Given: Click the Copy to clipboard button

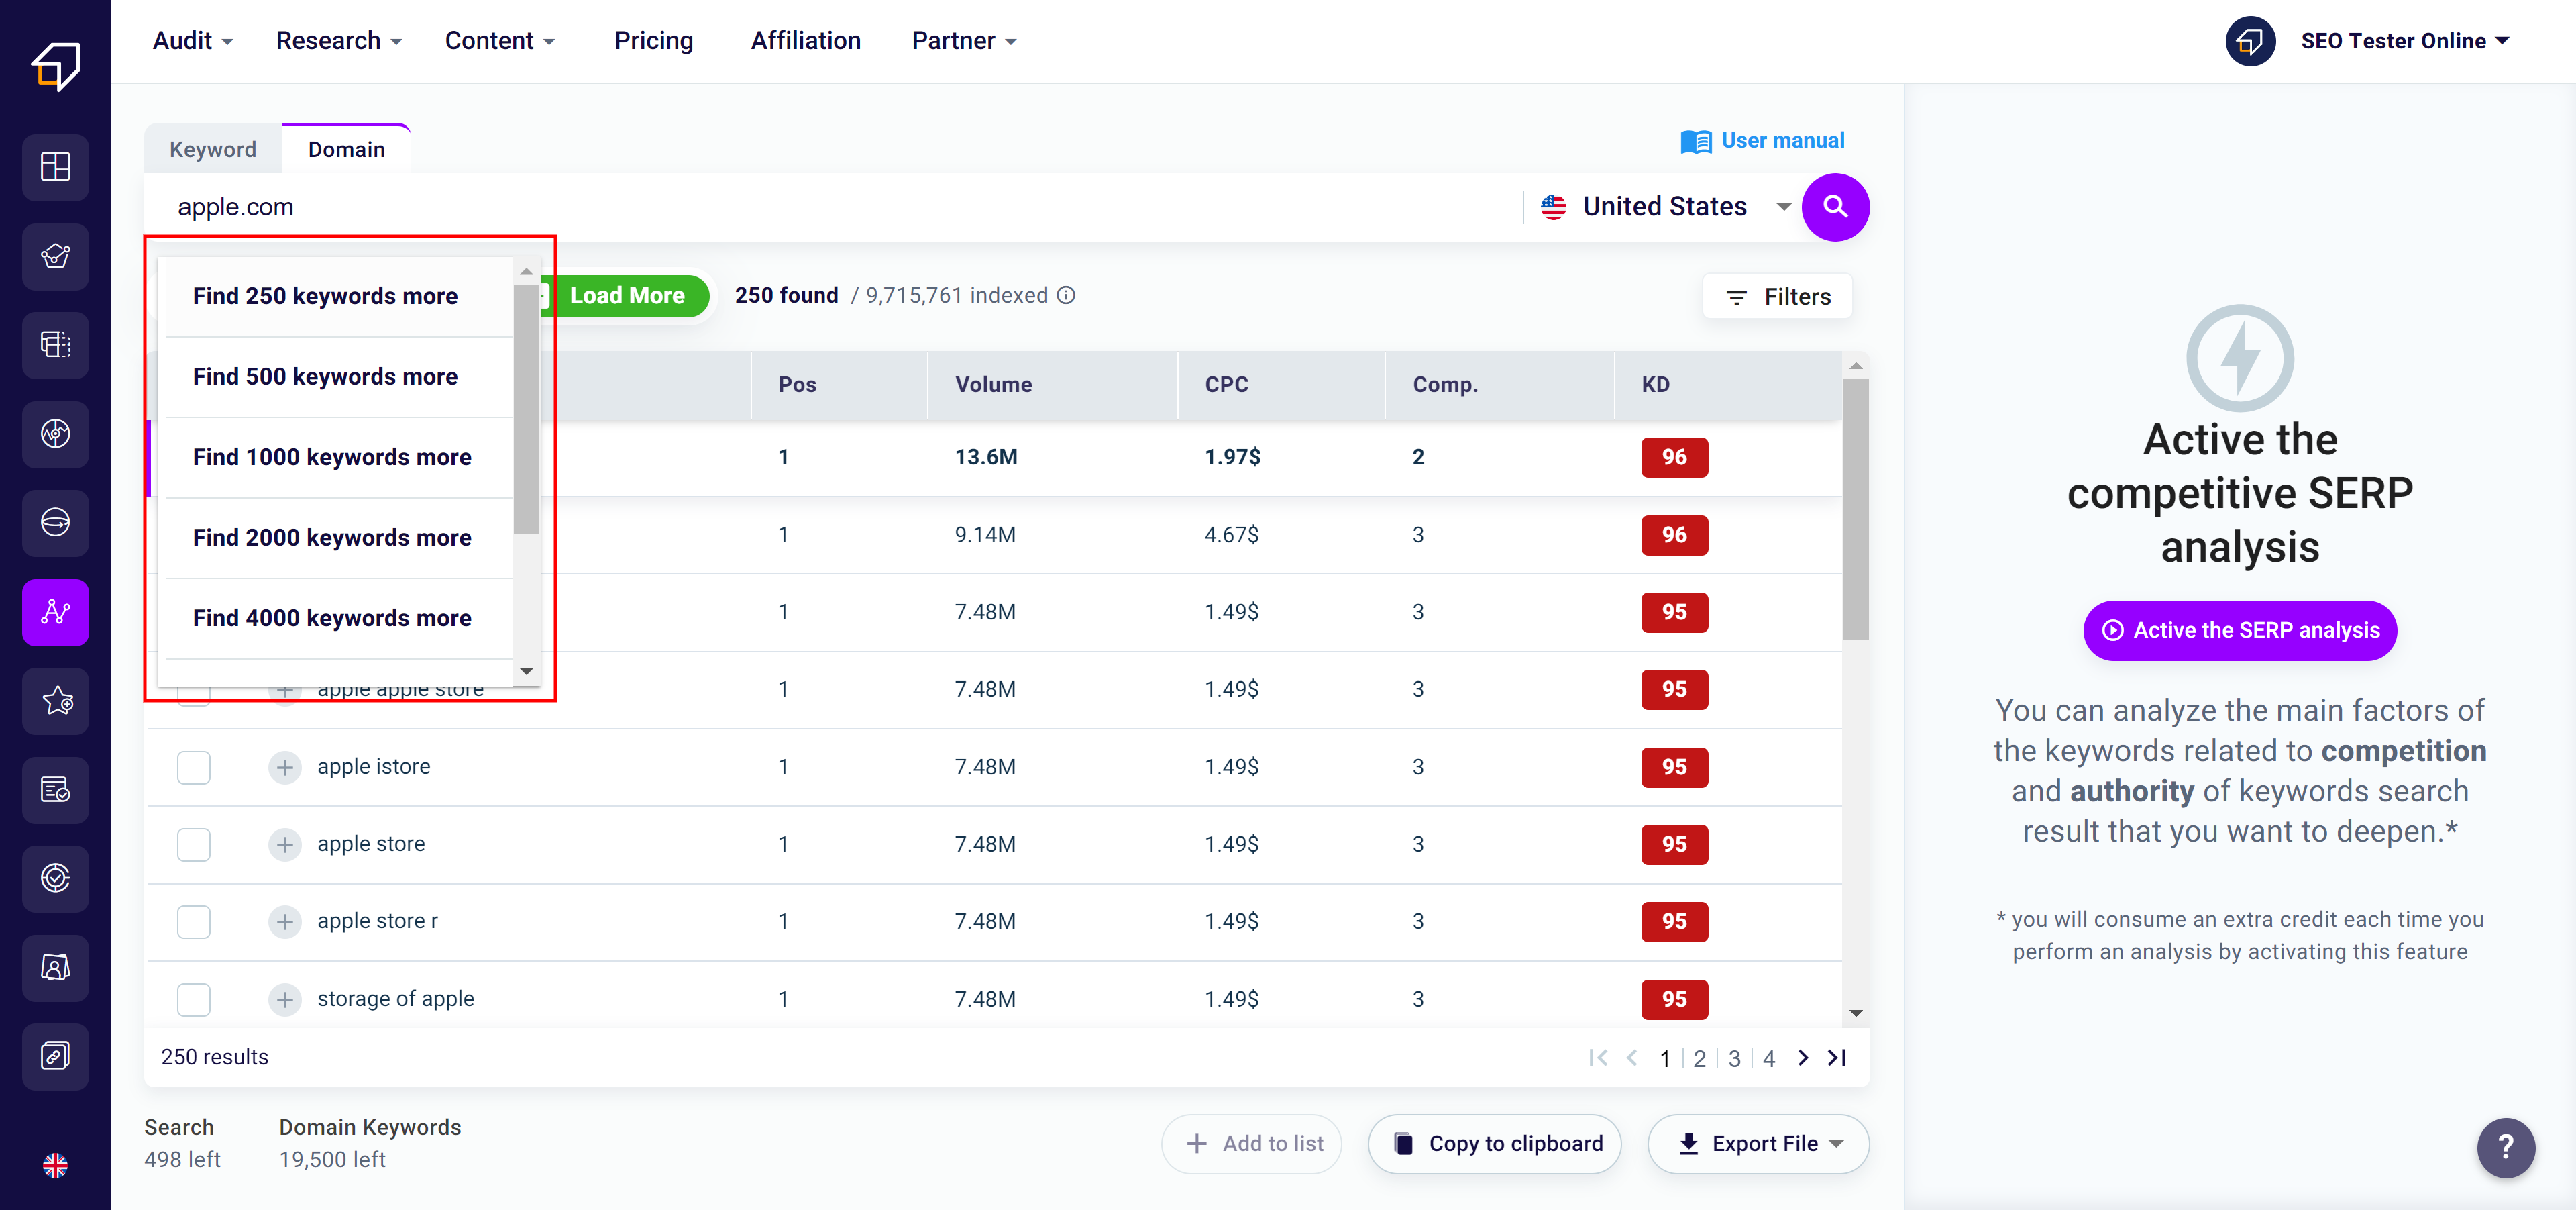Looking at the screenshot, I should [1494, 1143].
